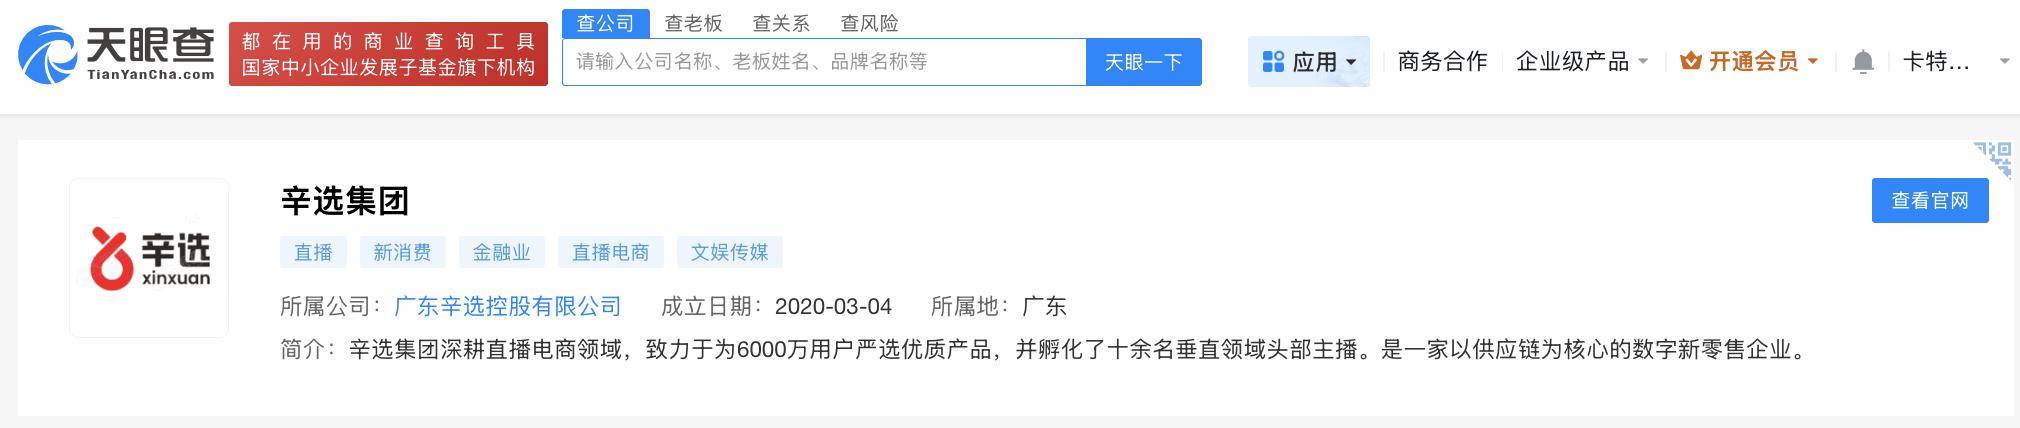Click the 辛选 xinxuan company logo

pyautogui.click(x=149, y=258)
